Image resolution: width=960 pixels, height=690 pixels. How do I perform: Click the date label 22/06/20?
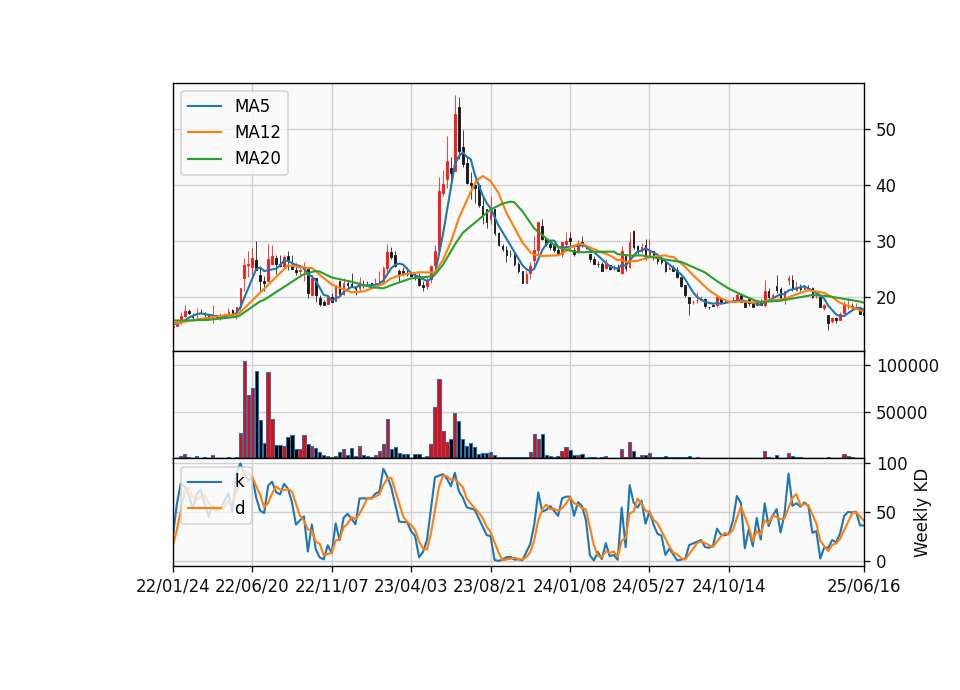pyautogui.click(x=252, y=587)
